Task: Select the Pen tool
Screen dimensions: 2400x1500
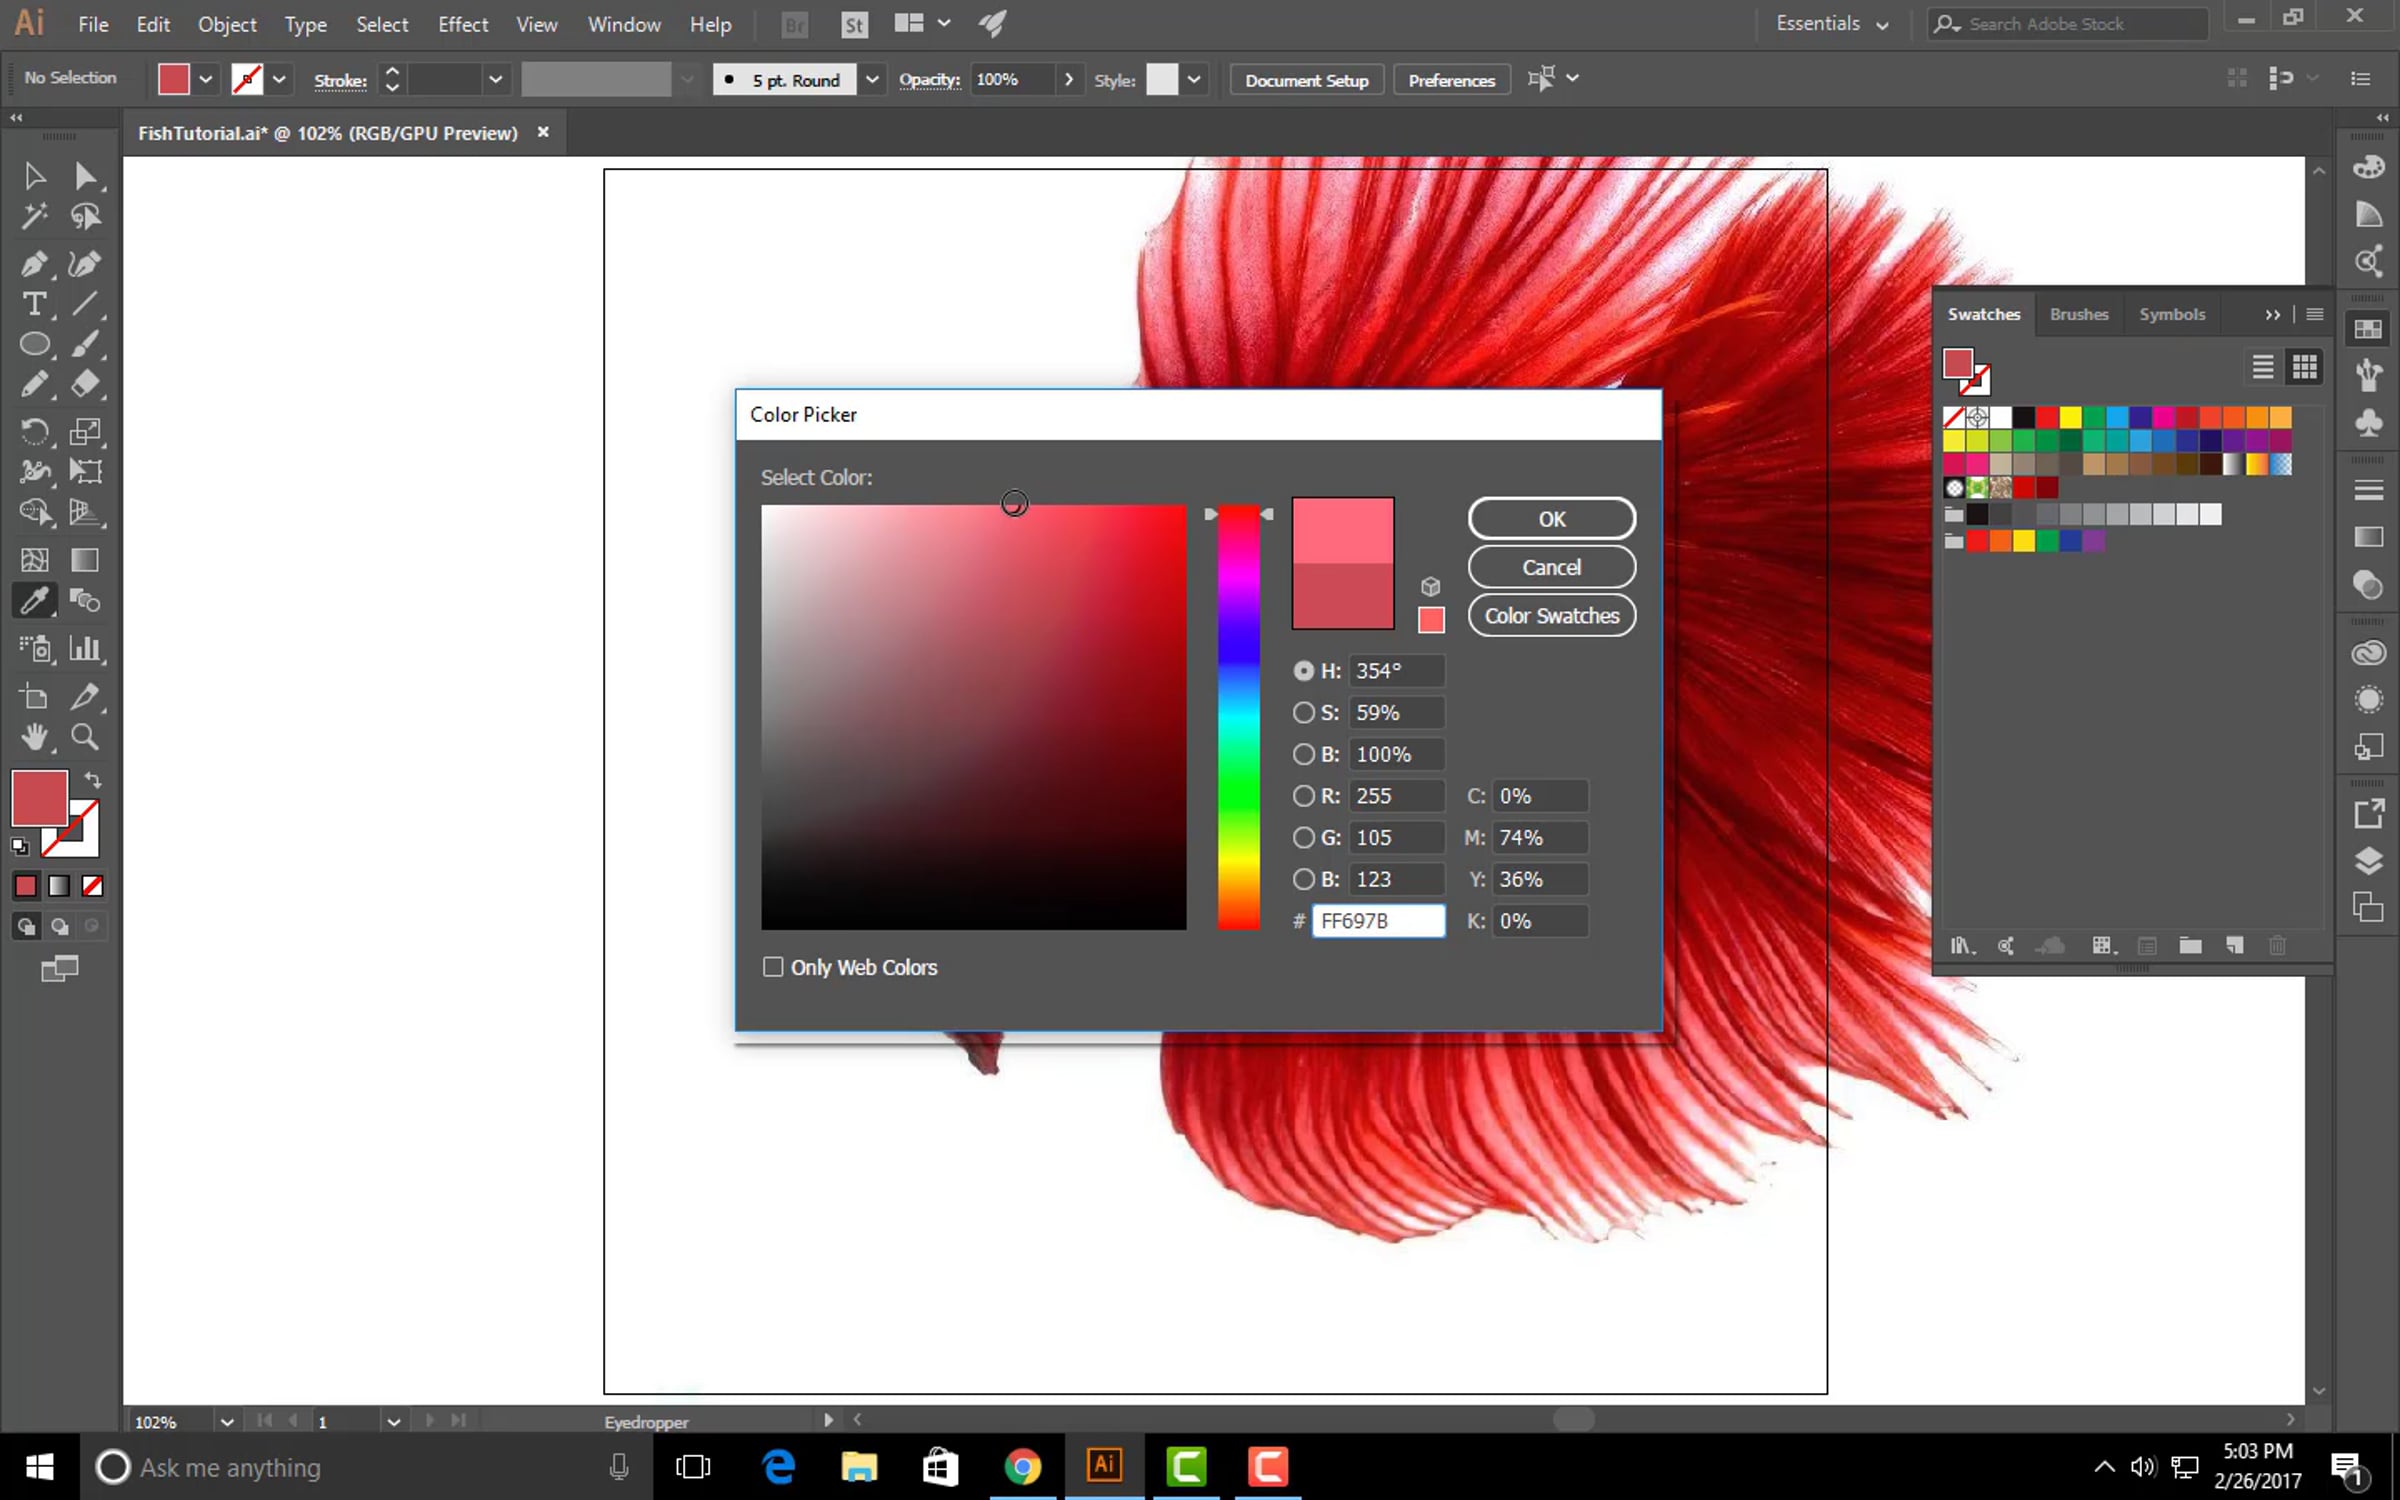Action: (33, 264)
